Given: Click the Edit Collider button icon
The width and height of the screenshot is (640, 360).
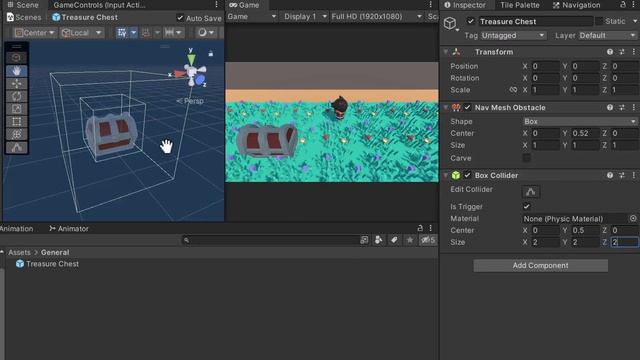Looking at the screenshot, I should pyautogui.click(x=531, y=191).
